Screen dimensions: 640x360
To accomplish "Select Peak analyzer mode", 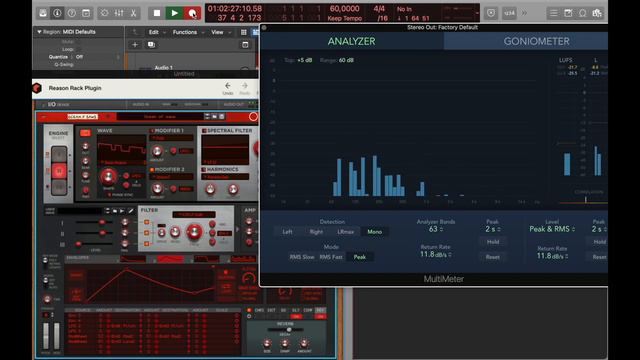I will click(360, 257).
